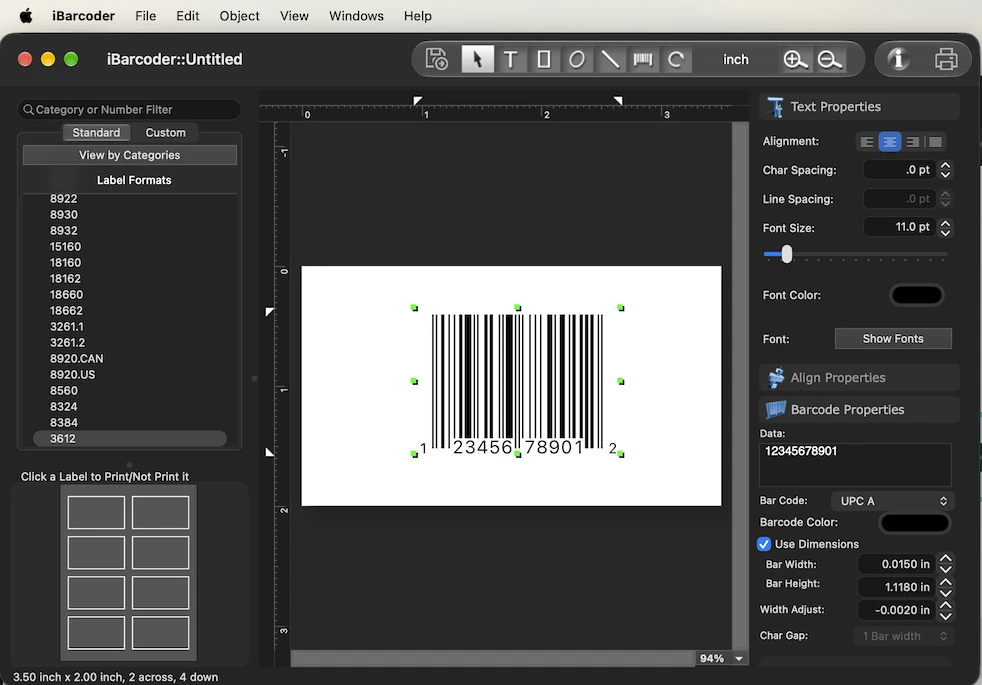Click the rotate tool icon
The height and width of the screenshot is (685, 982).
pos(676,59)
